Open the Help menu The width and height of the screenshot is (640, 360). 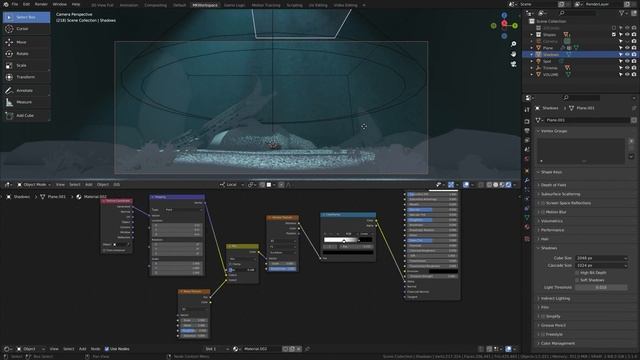click(x=76, y=4)
